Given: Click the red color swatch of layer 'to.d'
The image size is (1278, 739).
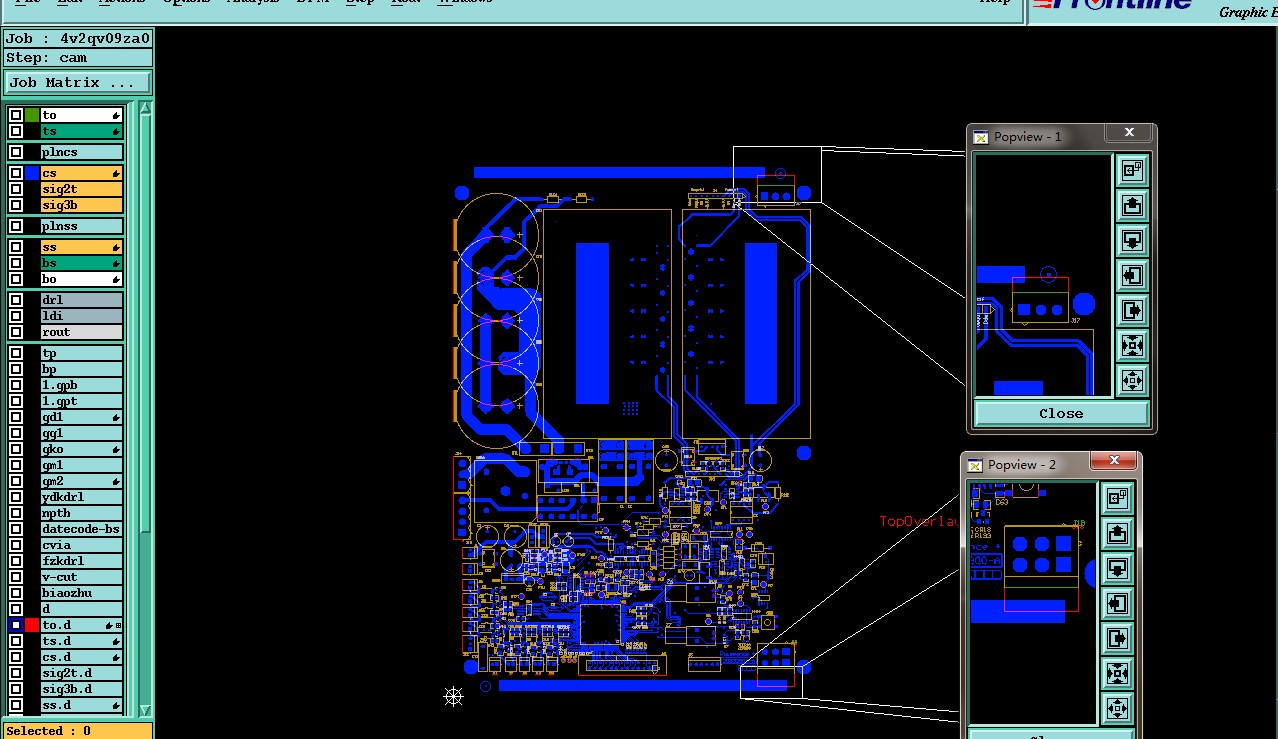Looking at the screenshot, I should coord(32,625).
